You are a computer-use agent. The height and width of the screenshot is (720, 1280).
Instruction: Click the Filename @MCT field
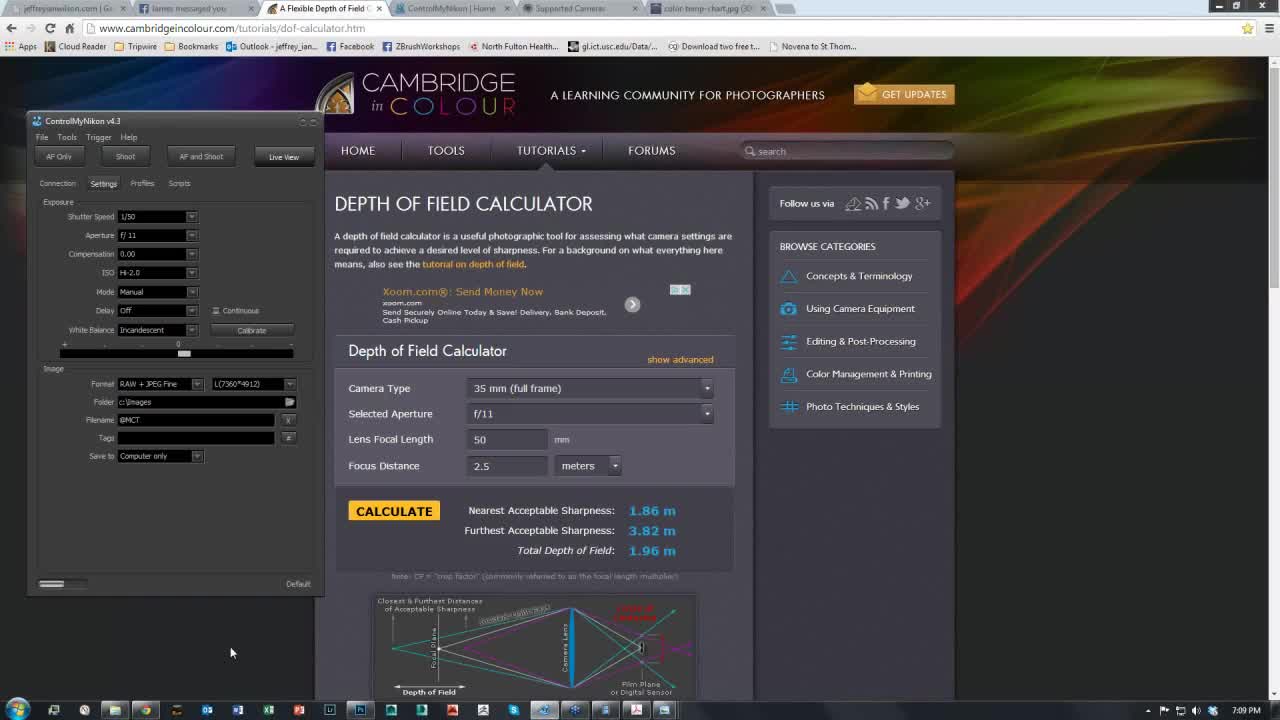coord(196,420)
